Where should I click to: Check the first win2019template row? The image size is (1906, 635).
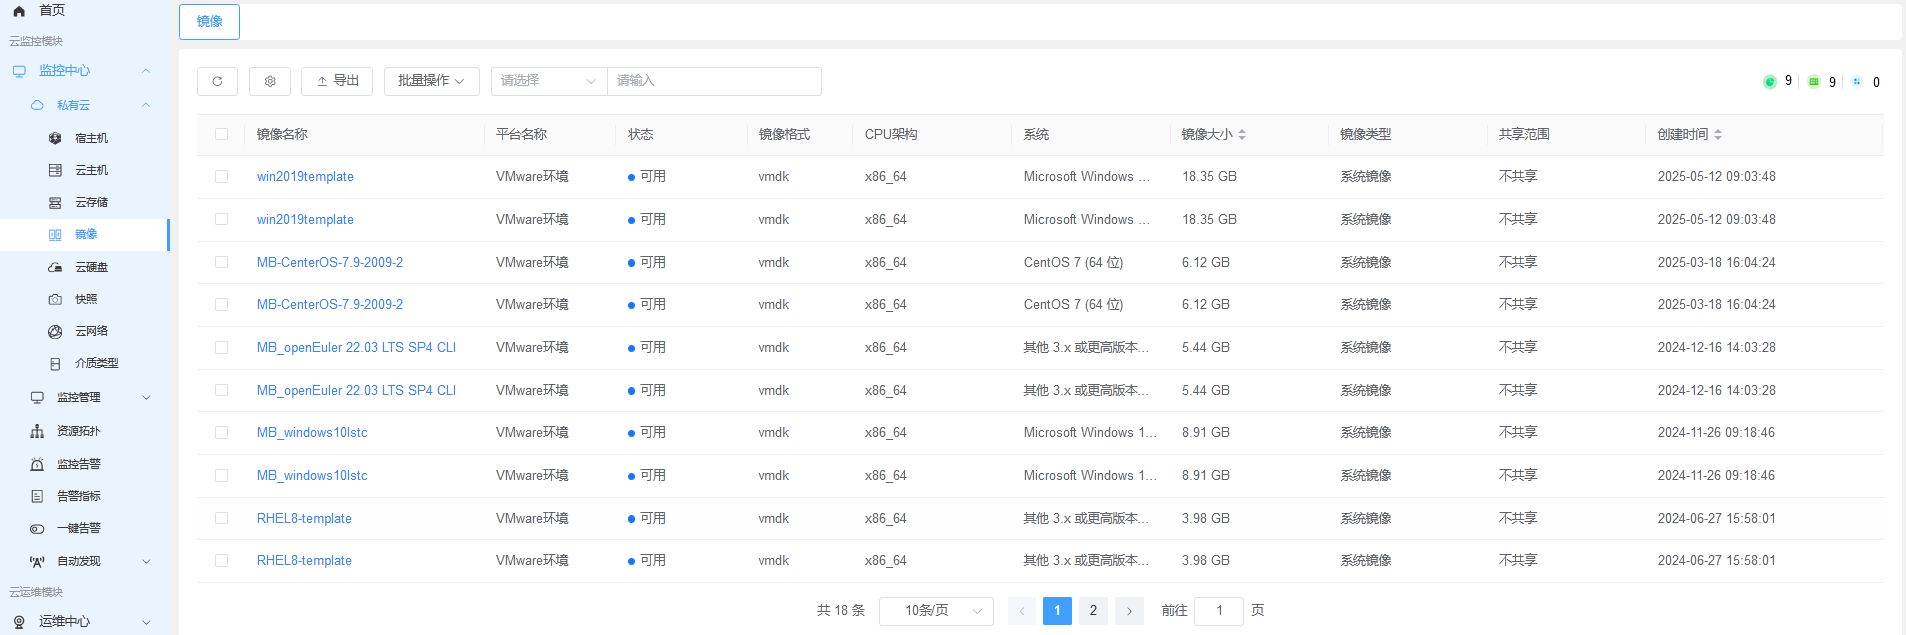(x=221, y=176)
